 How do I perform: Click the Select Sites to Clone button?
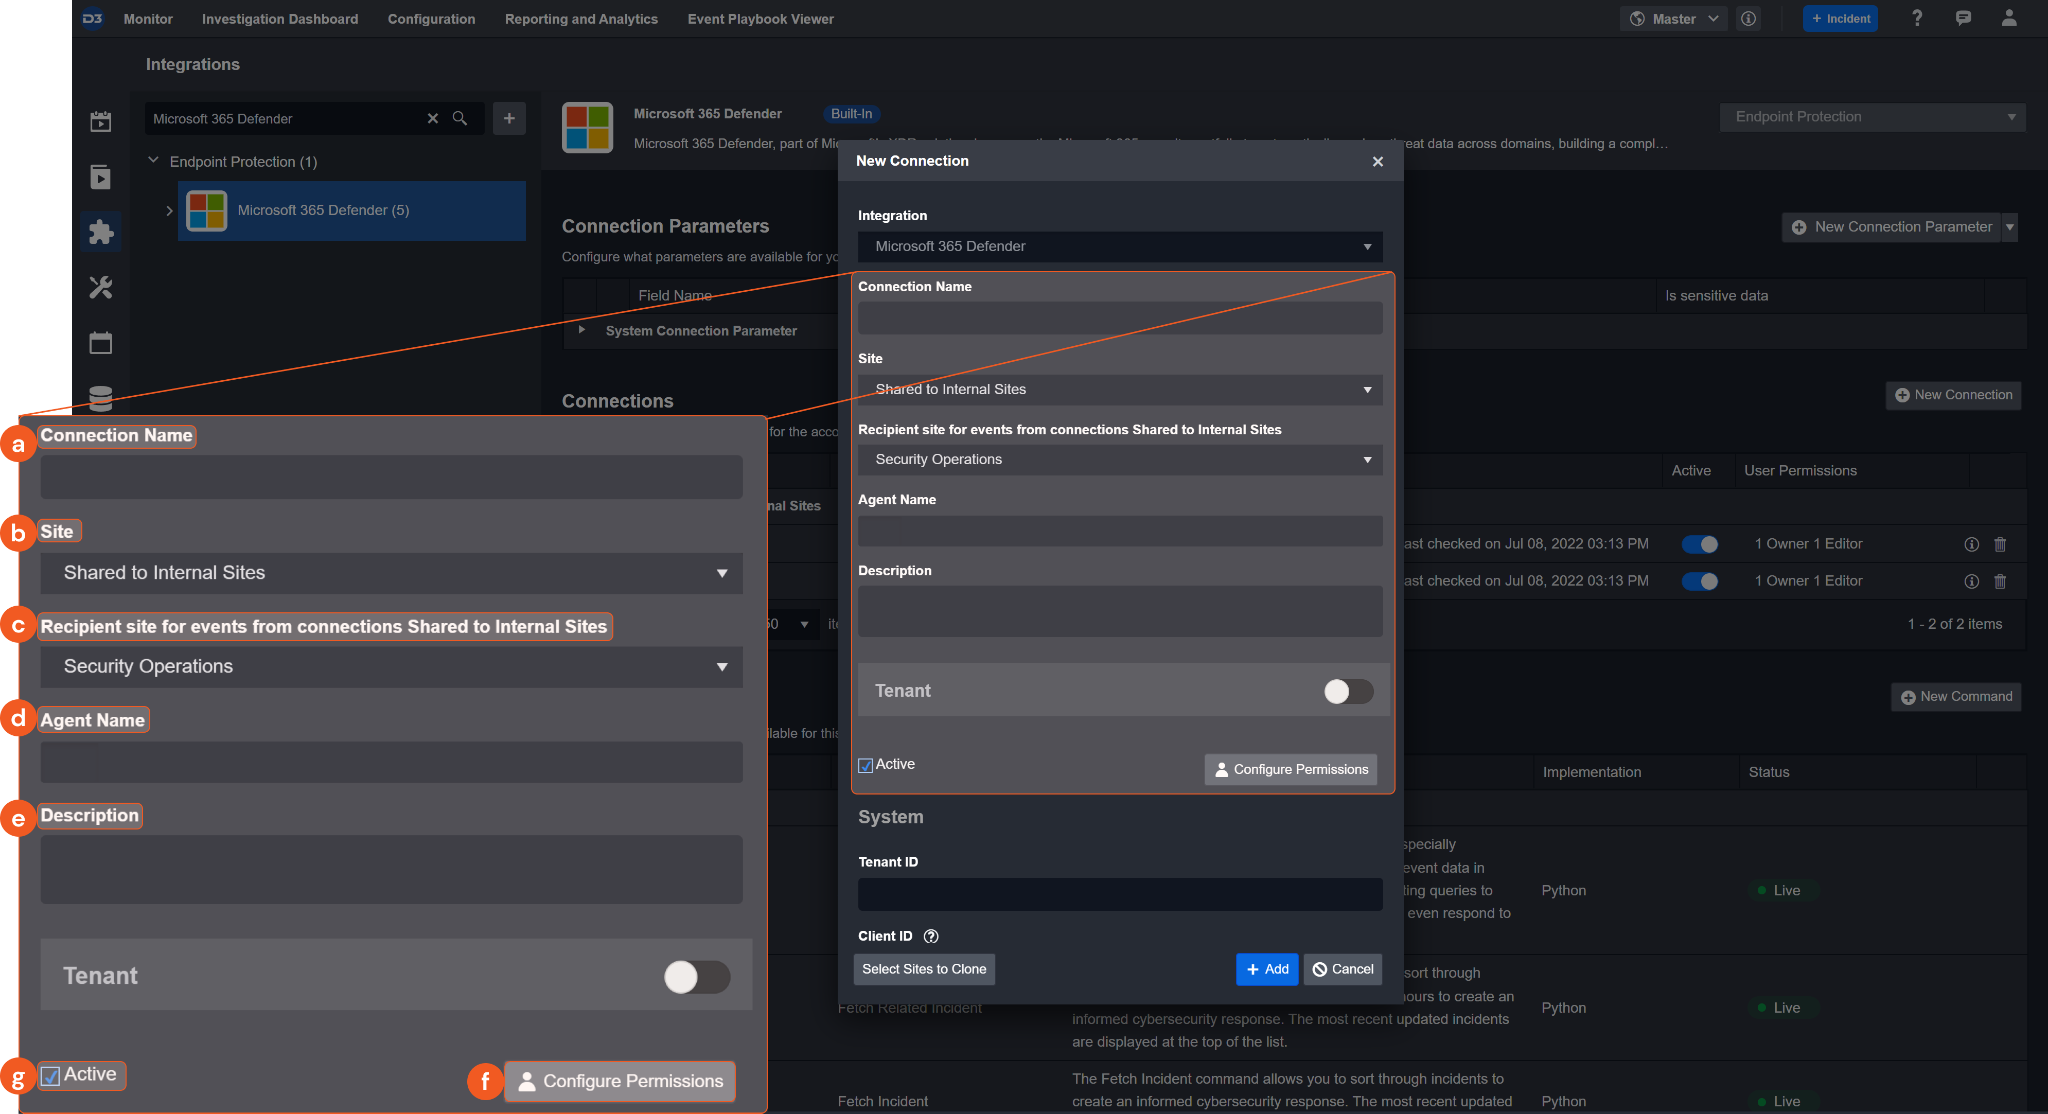[924, 969]
